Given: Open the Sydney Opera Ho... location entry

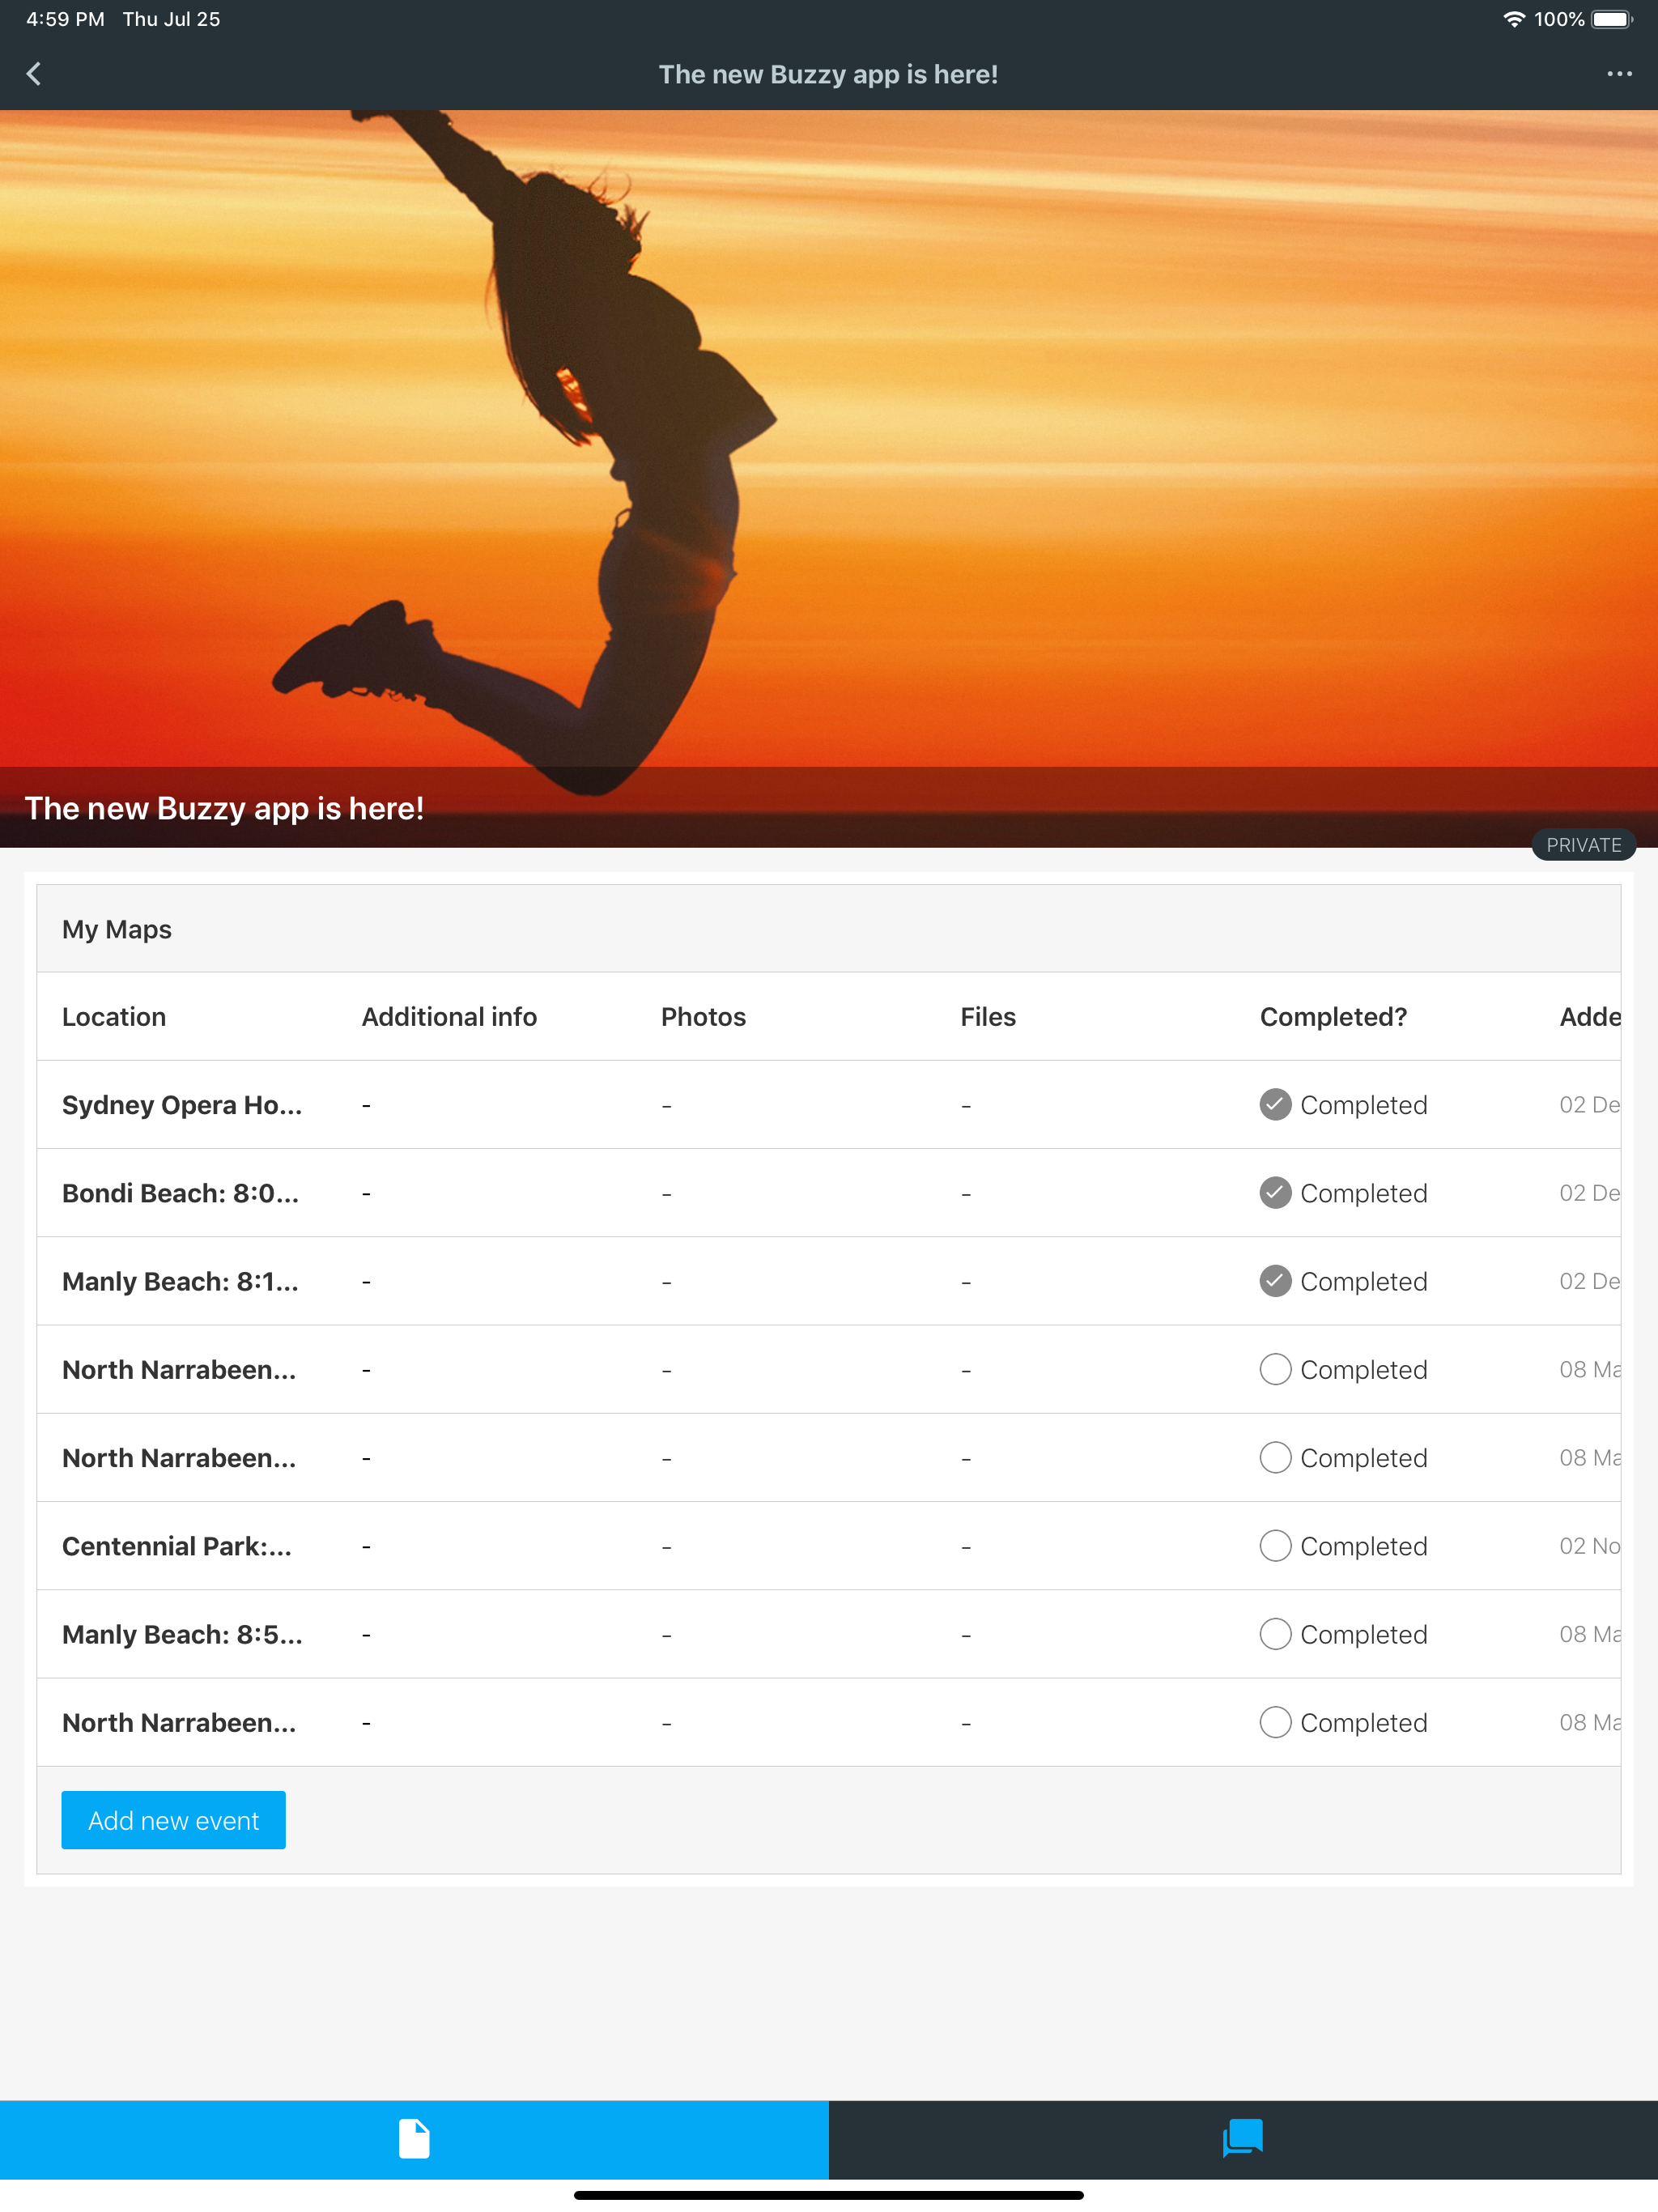Looking at the screenshot, I should 182,1105.
